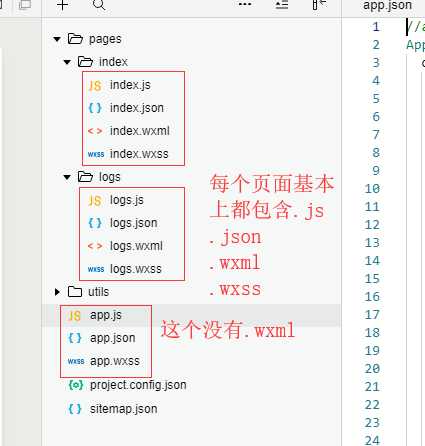Select the logs folder name

pos(110,177)
